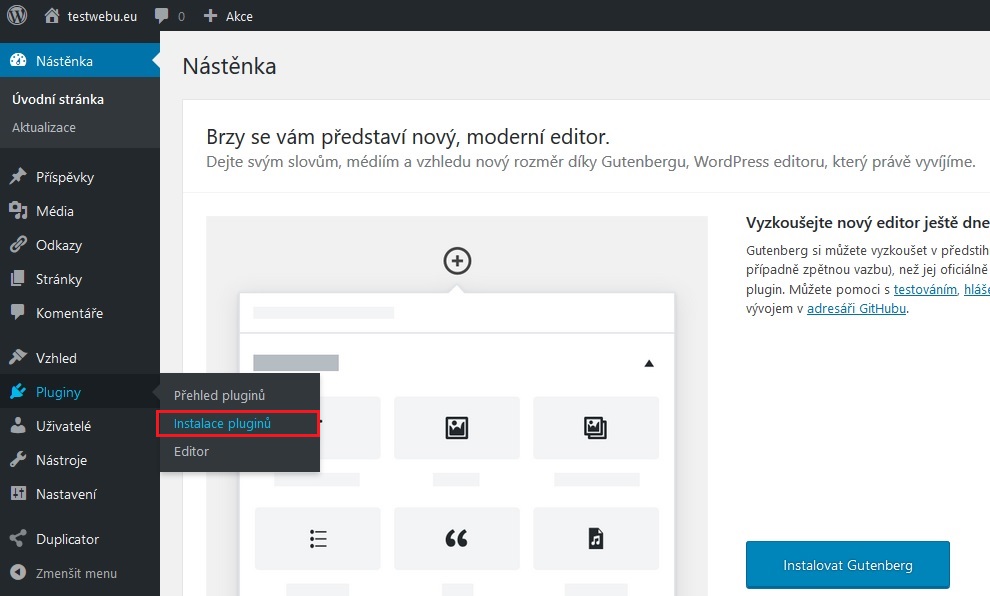
Task: Open the Akce plus menu
Action: click(x=228, y=16)
